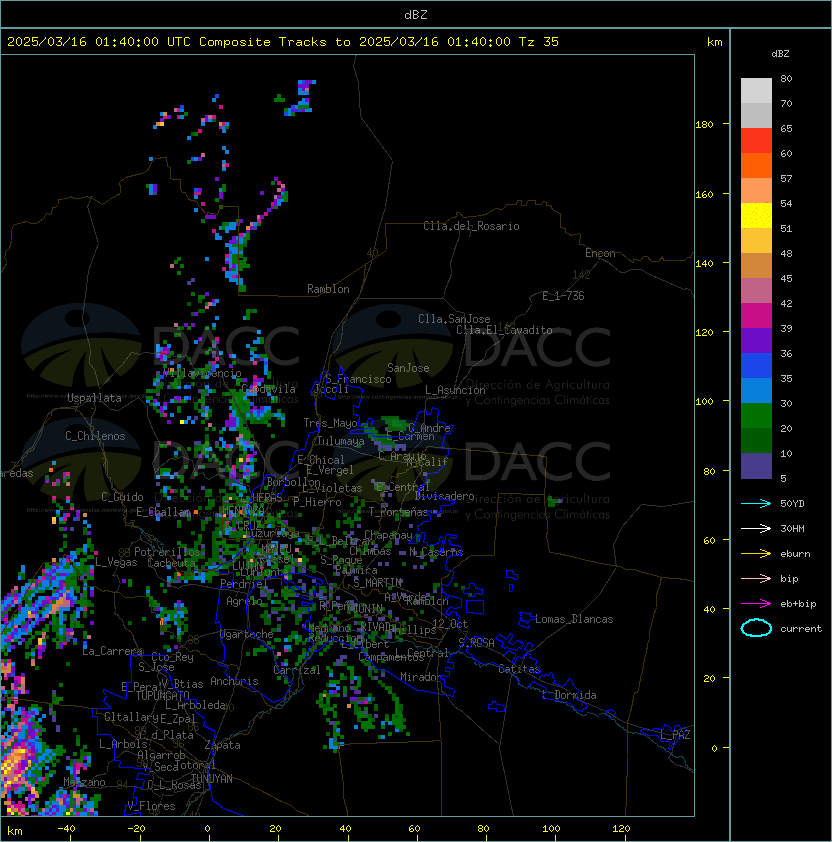Click the 'Carrizal' map label

coord(296,670)
